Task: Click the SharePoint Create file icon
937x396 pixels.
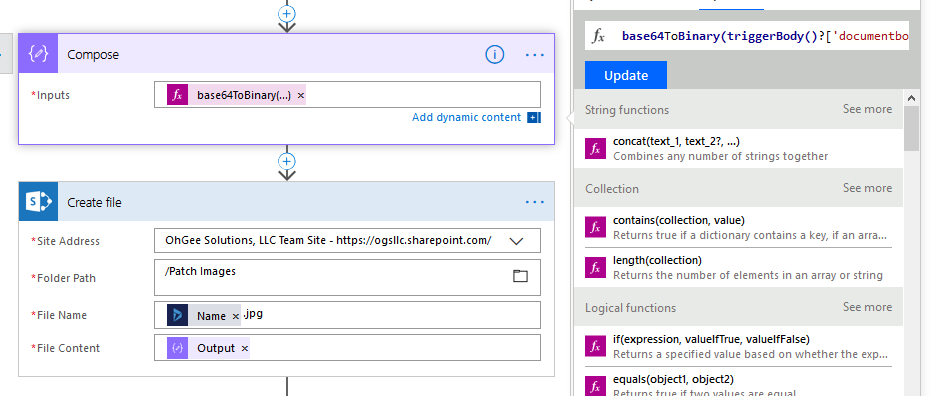Action: point(38,202)
